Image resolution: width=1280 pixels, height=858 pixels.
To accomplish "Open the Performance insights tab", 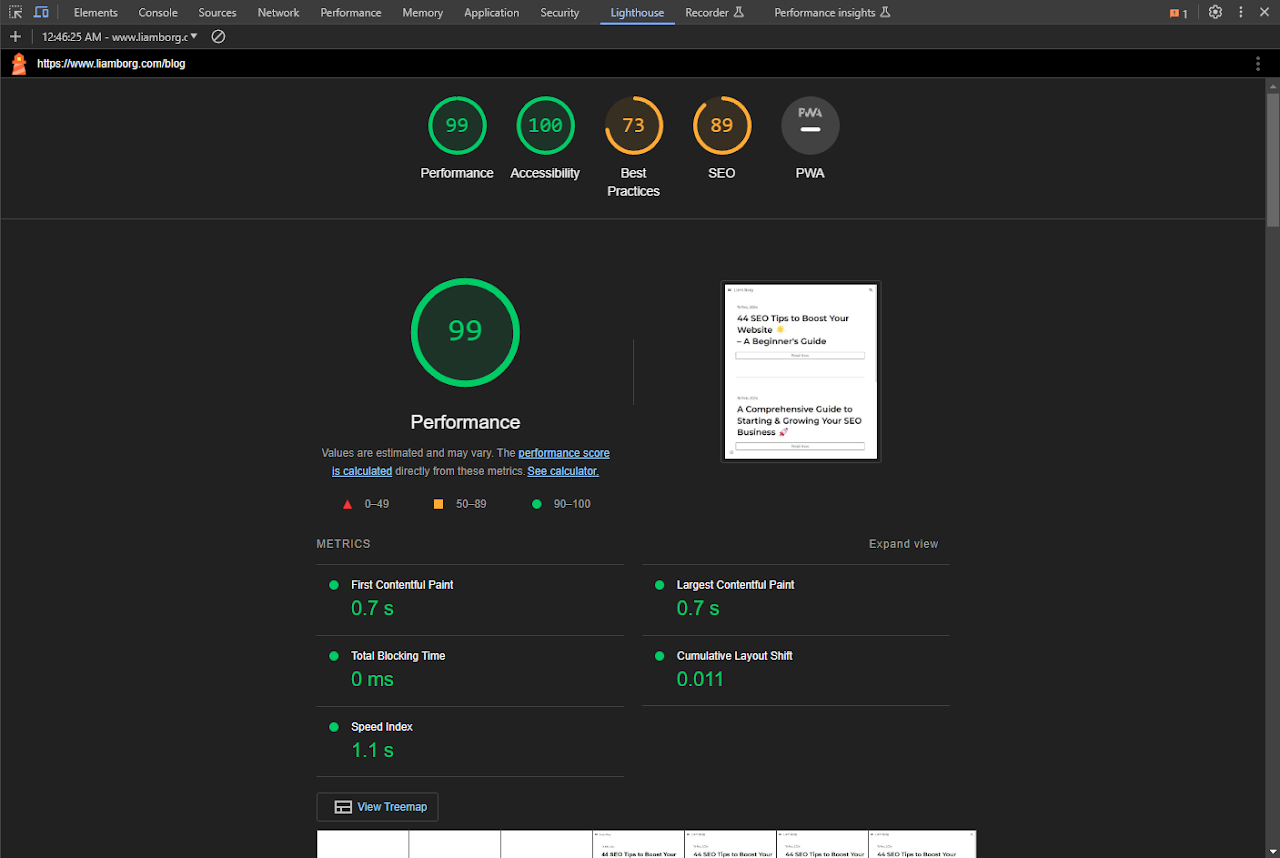I will tap(832, 12).
